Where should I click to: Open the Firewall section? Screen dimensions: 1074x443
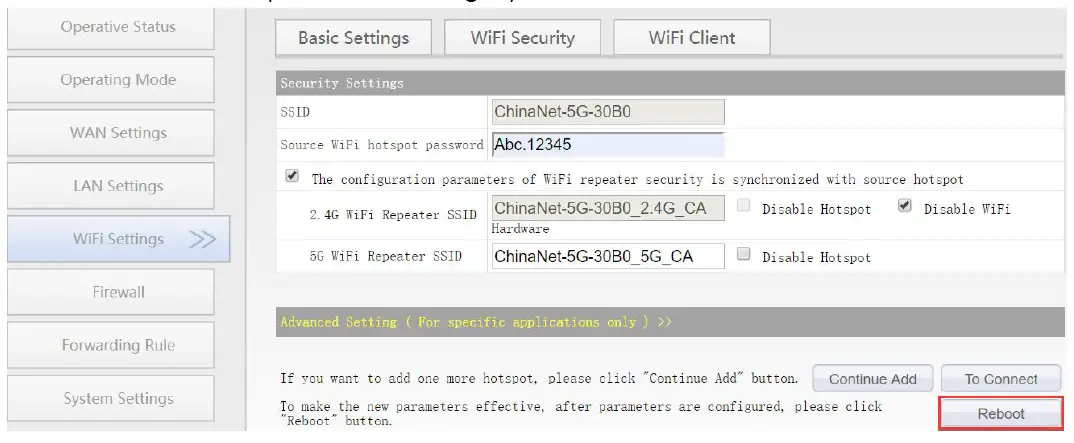point(118,292)
